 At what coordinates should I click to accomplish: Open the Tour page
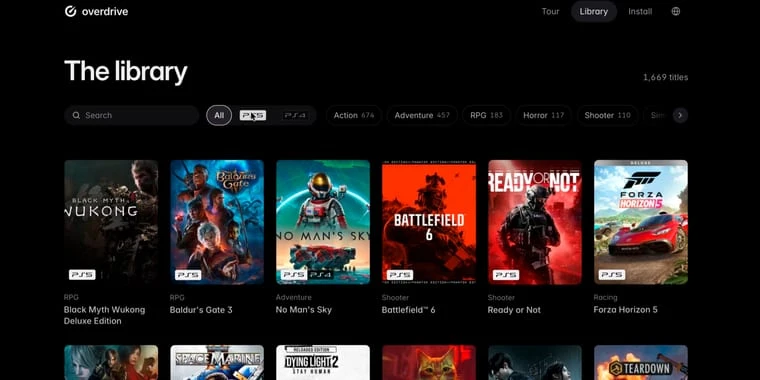[x=550, y=12]
